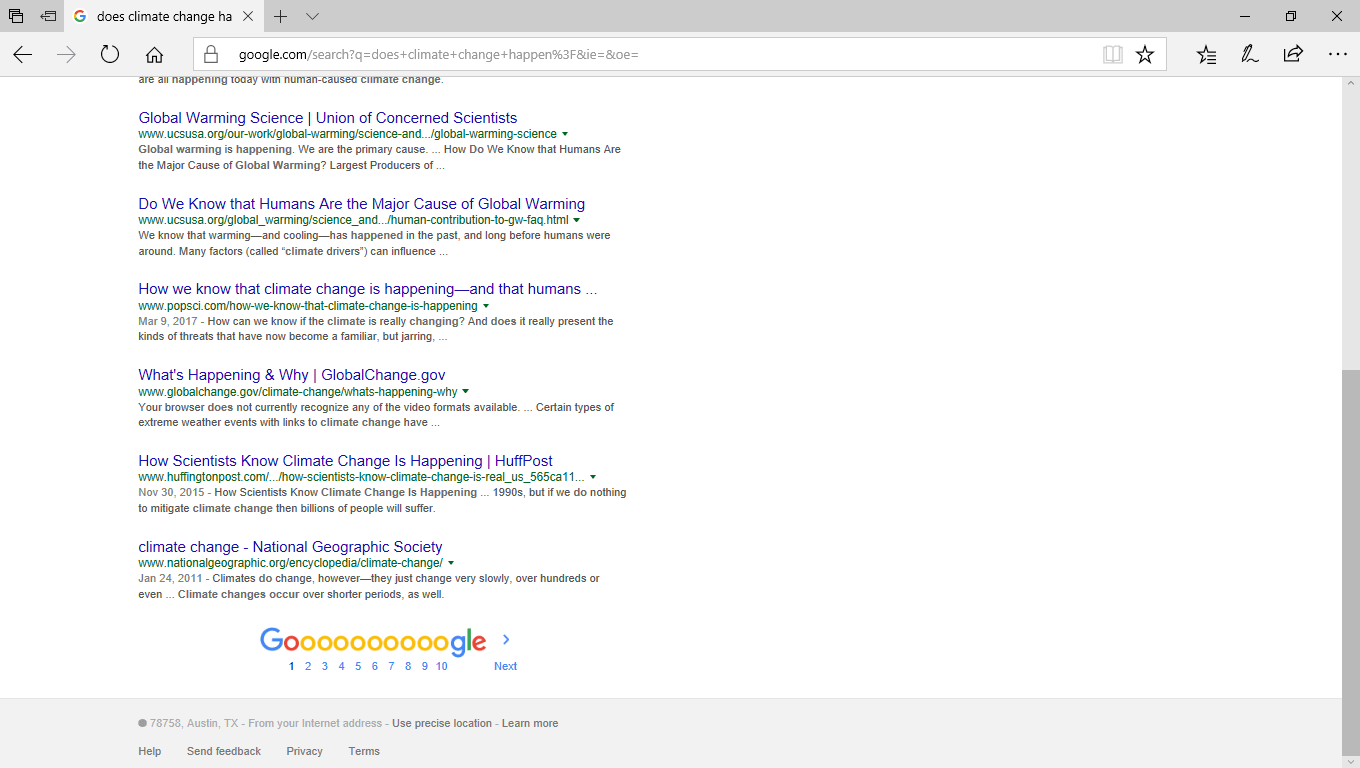This screenshot has height=768, width=1360.
Task: Click the forward navigation arrow
Action: (x=66, y=54)
